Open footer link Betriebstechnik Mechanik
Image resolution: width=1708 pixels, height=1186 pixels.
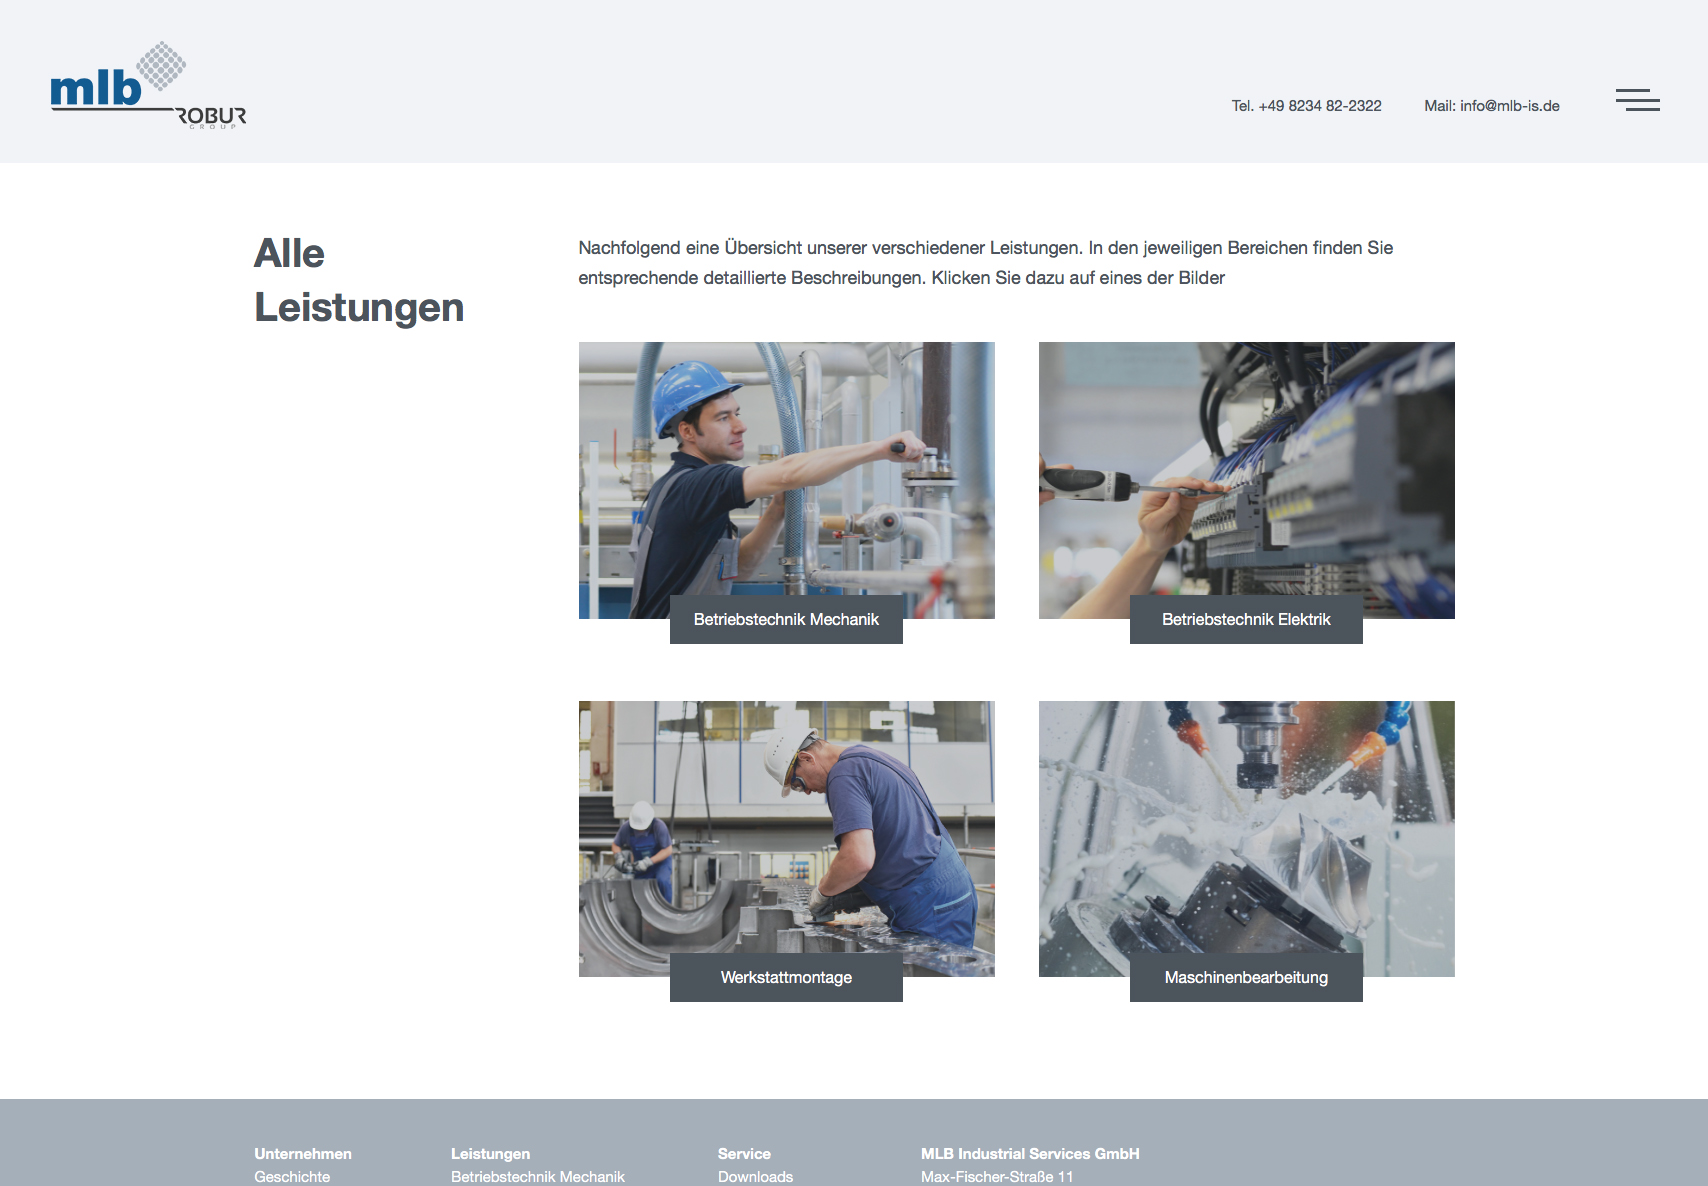click(538, 1177)
